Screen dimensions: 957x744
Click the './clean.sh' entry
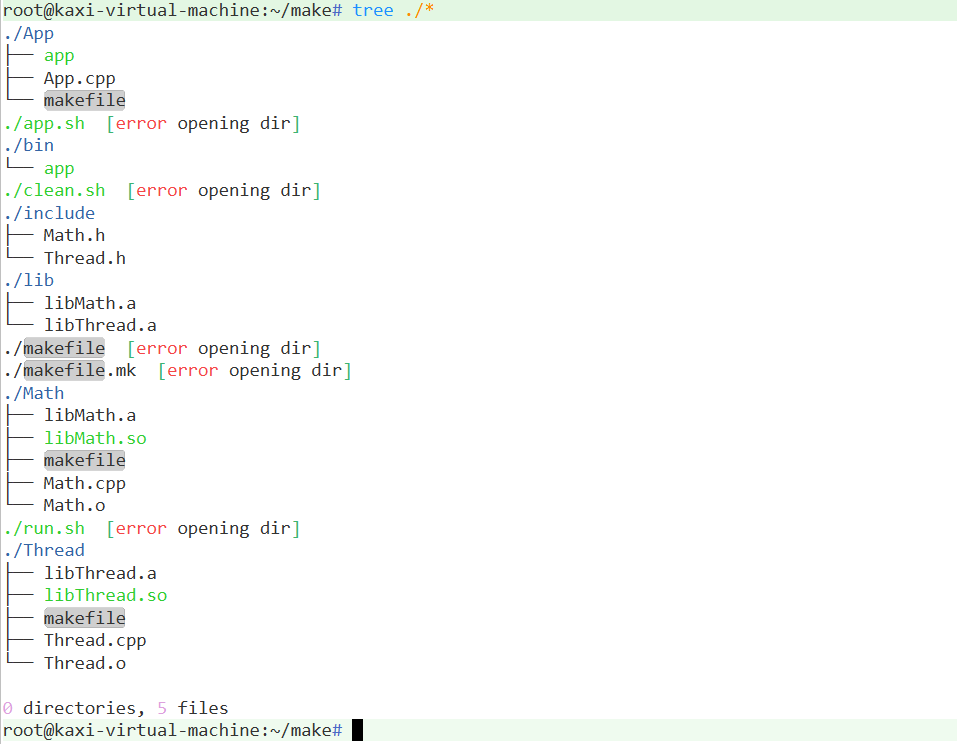click(x=54, y=190)
